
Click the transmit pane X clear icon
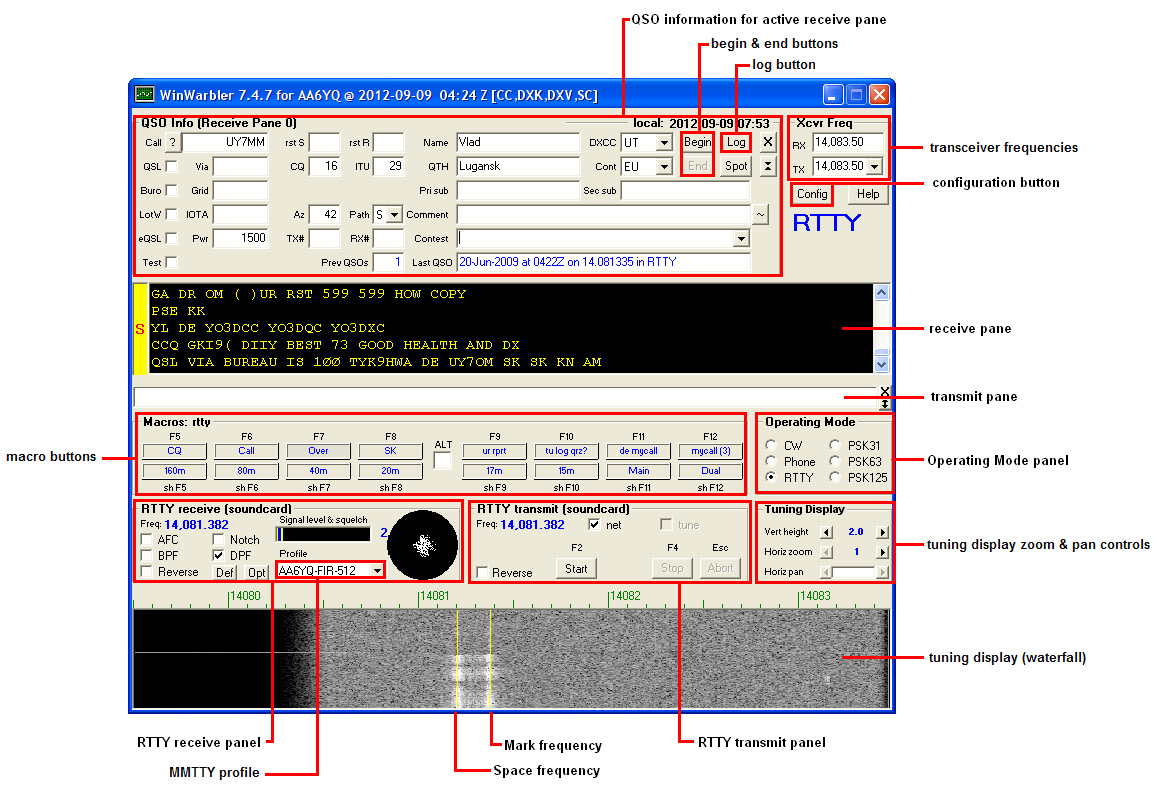(x=884, y=391)
